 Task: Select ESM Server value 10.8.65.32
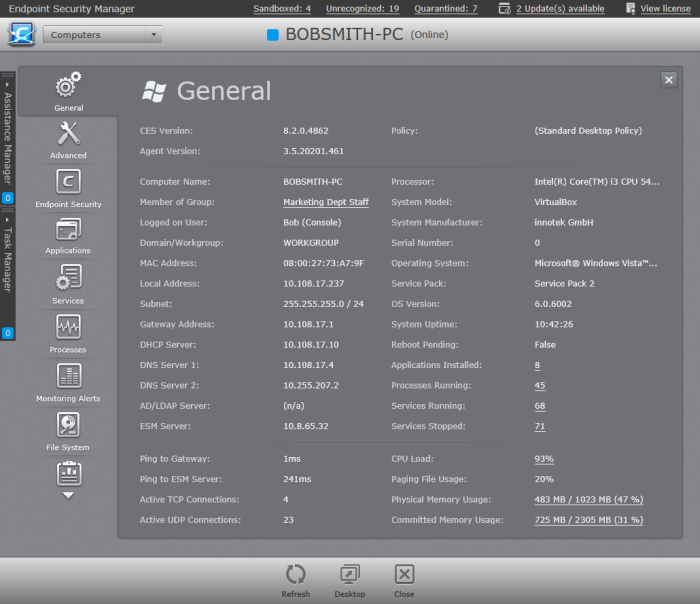[306, 426]
